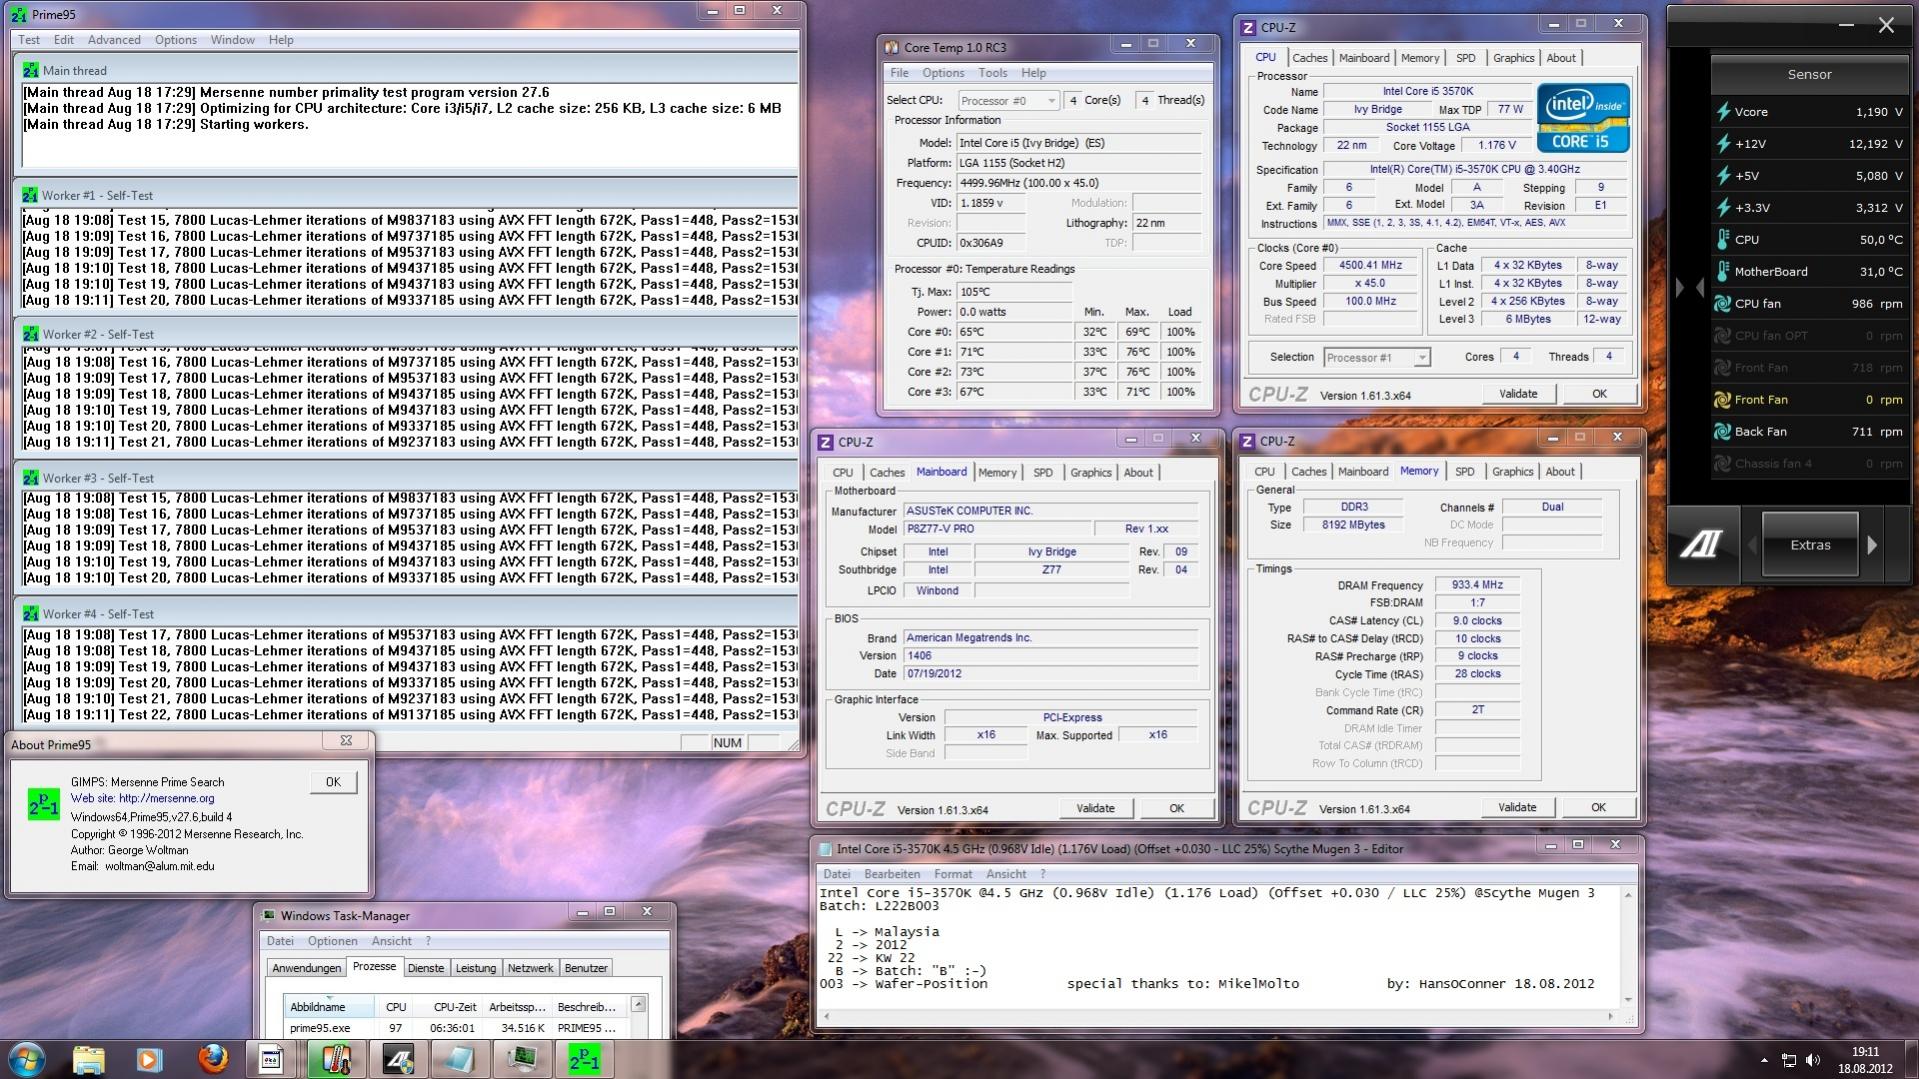Click the Sensor header in AI Suite panel
The height and width of the screenshot is (1079, 1919).
[1809, 74]
